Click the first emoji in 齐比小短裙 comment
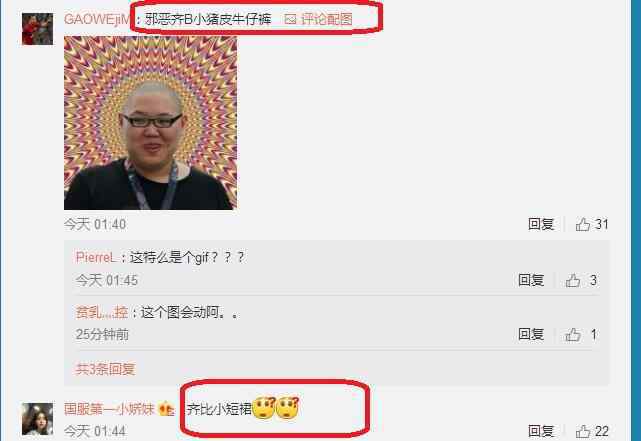The width and height of the screenshot is (641, 441). [264, 407]
